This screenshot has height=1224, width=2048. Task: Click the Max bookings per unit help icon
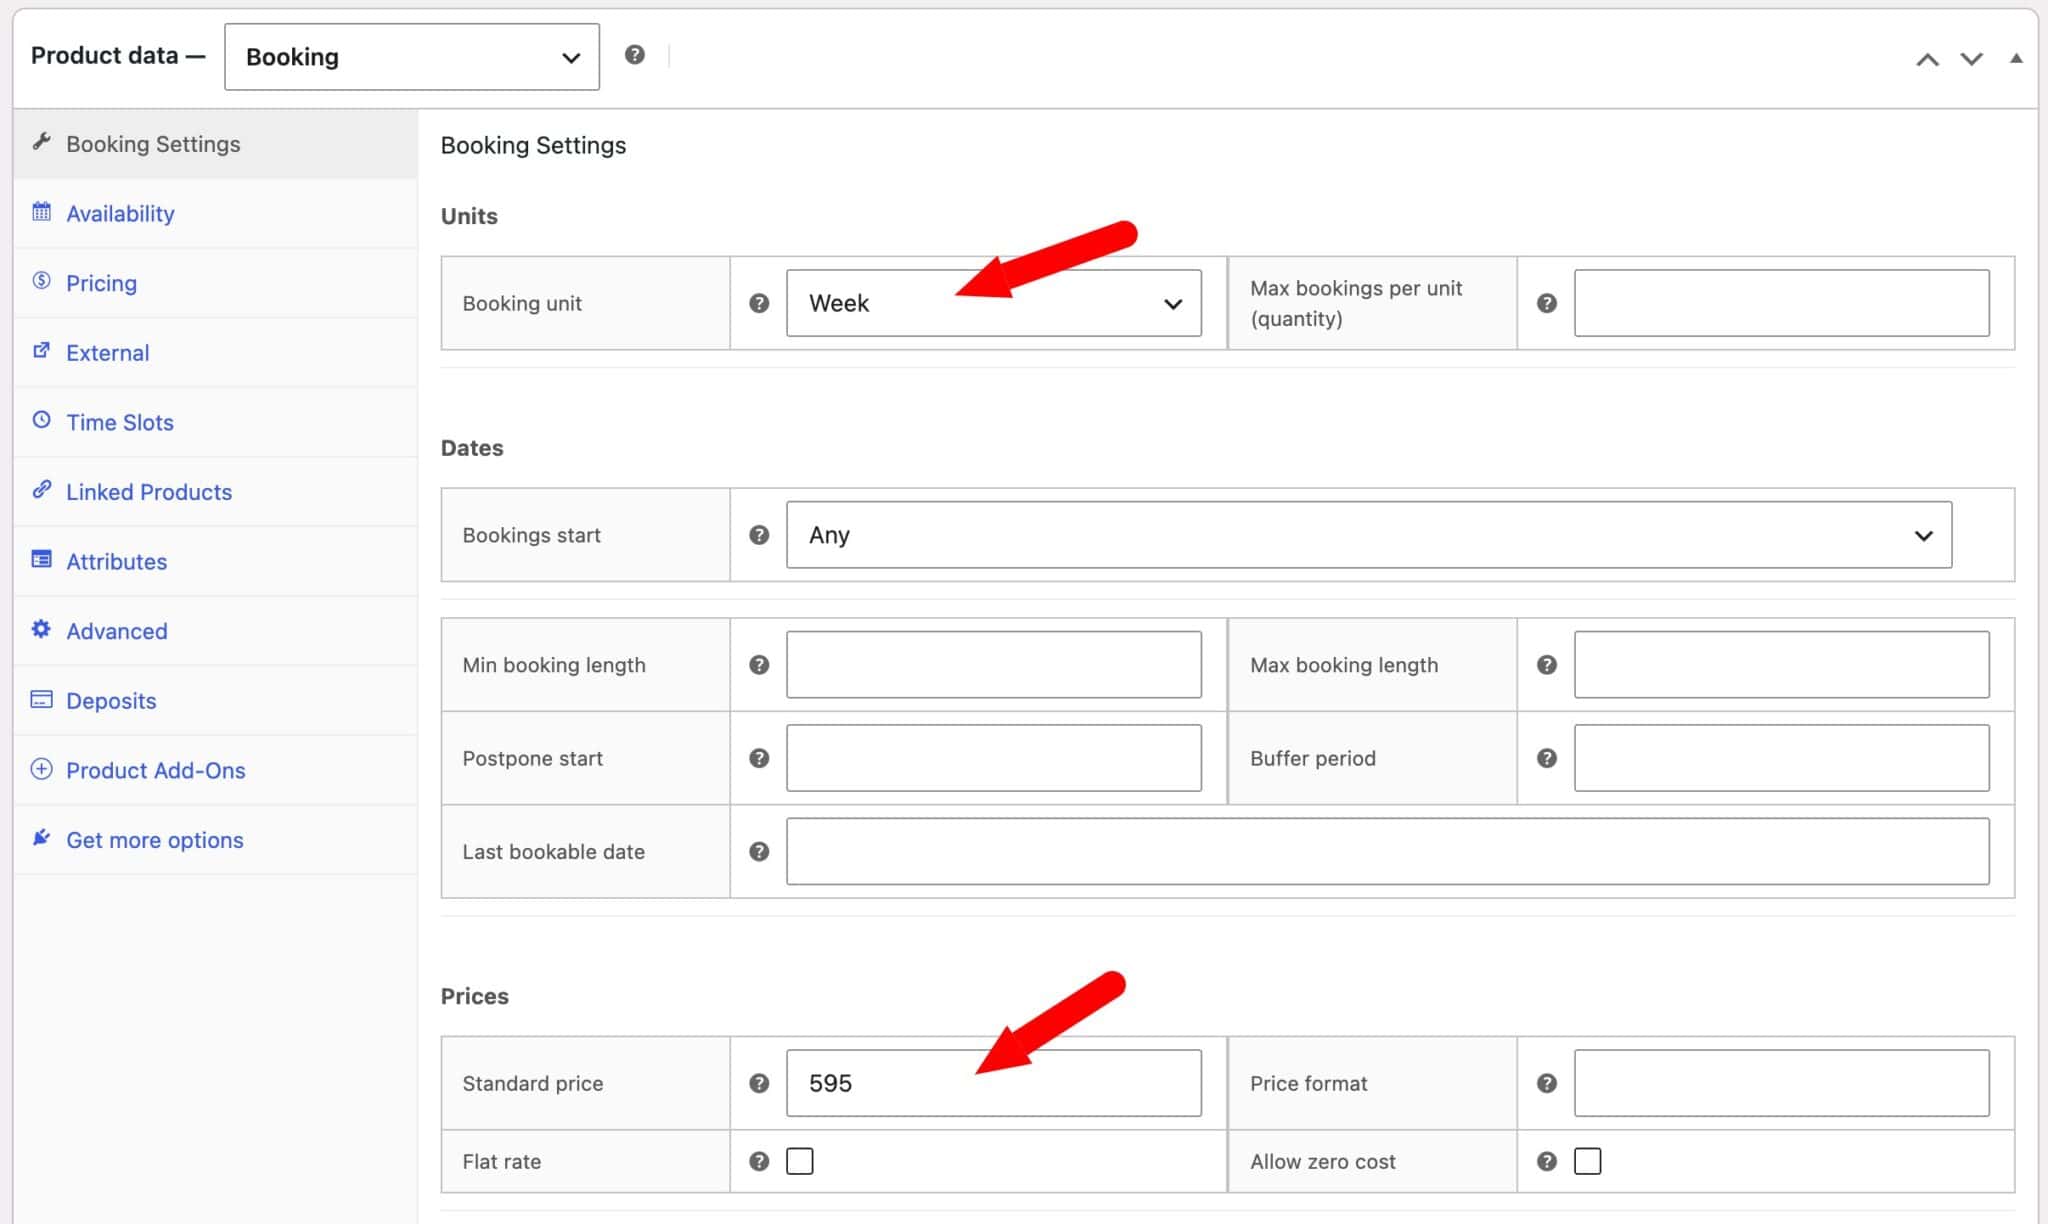point(1546,303)
